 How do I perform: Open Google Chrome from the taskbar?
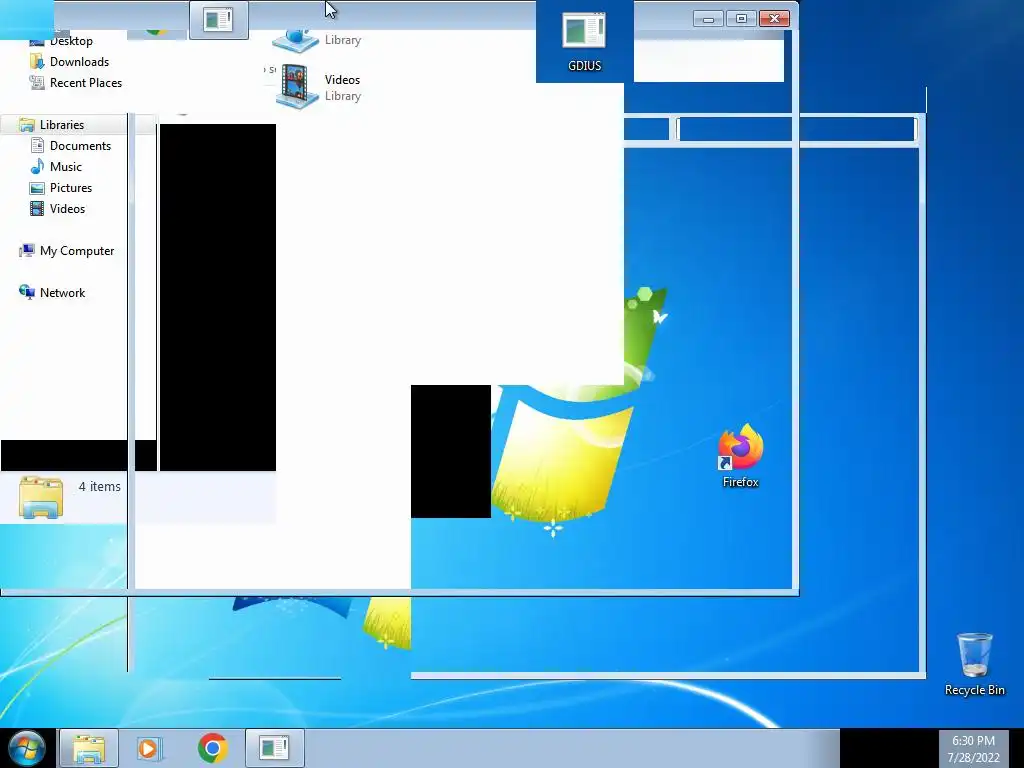212,748
